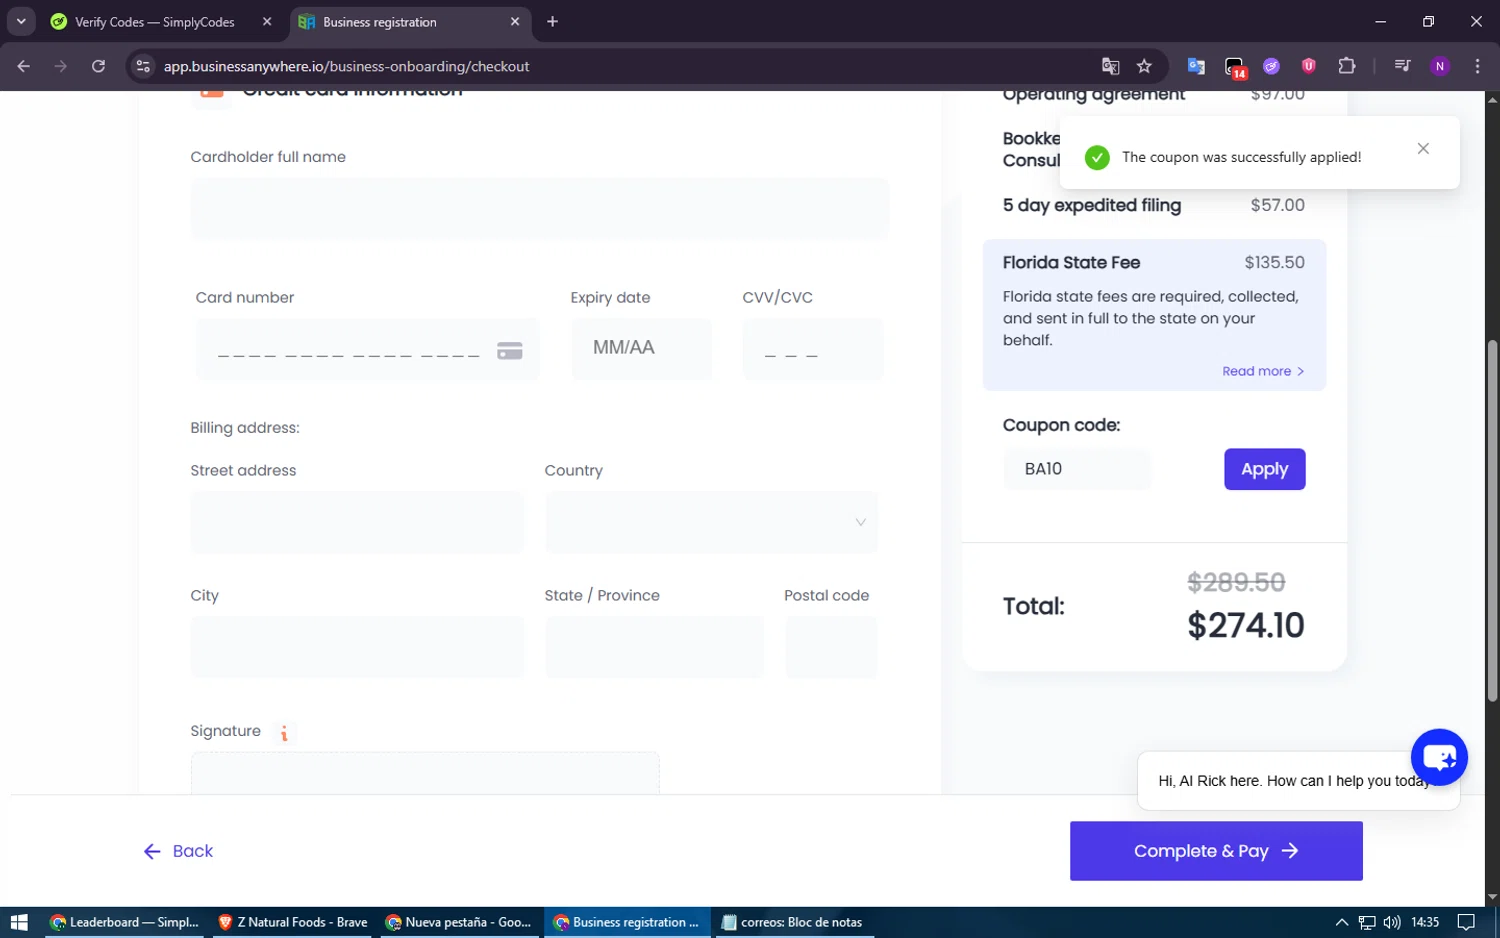Go back to previous page in browser

click(x=24, y=66)
